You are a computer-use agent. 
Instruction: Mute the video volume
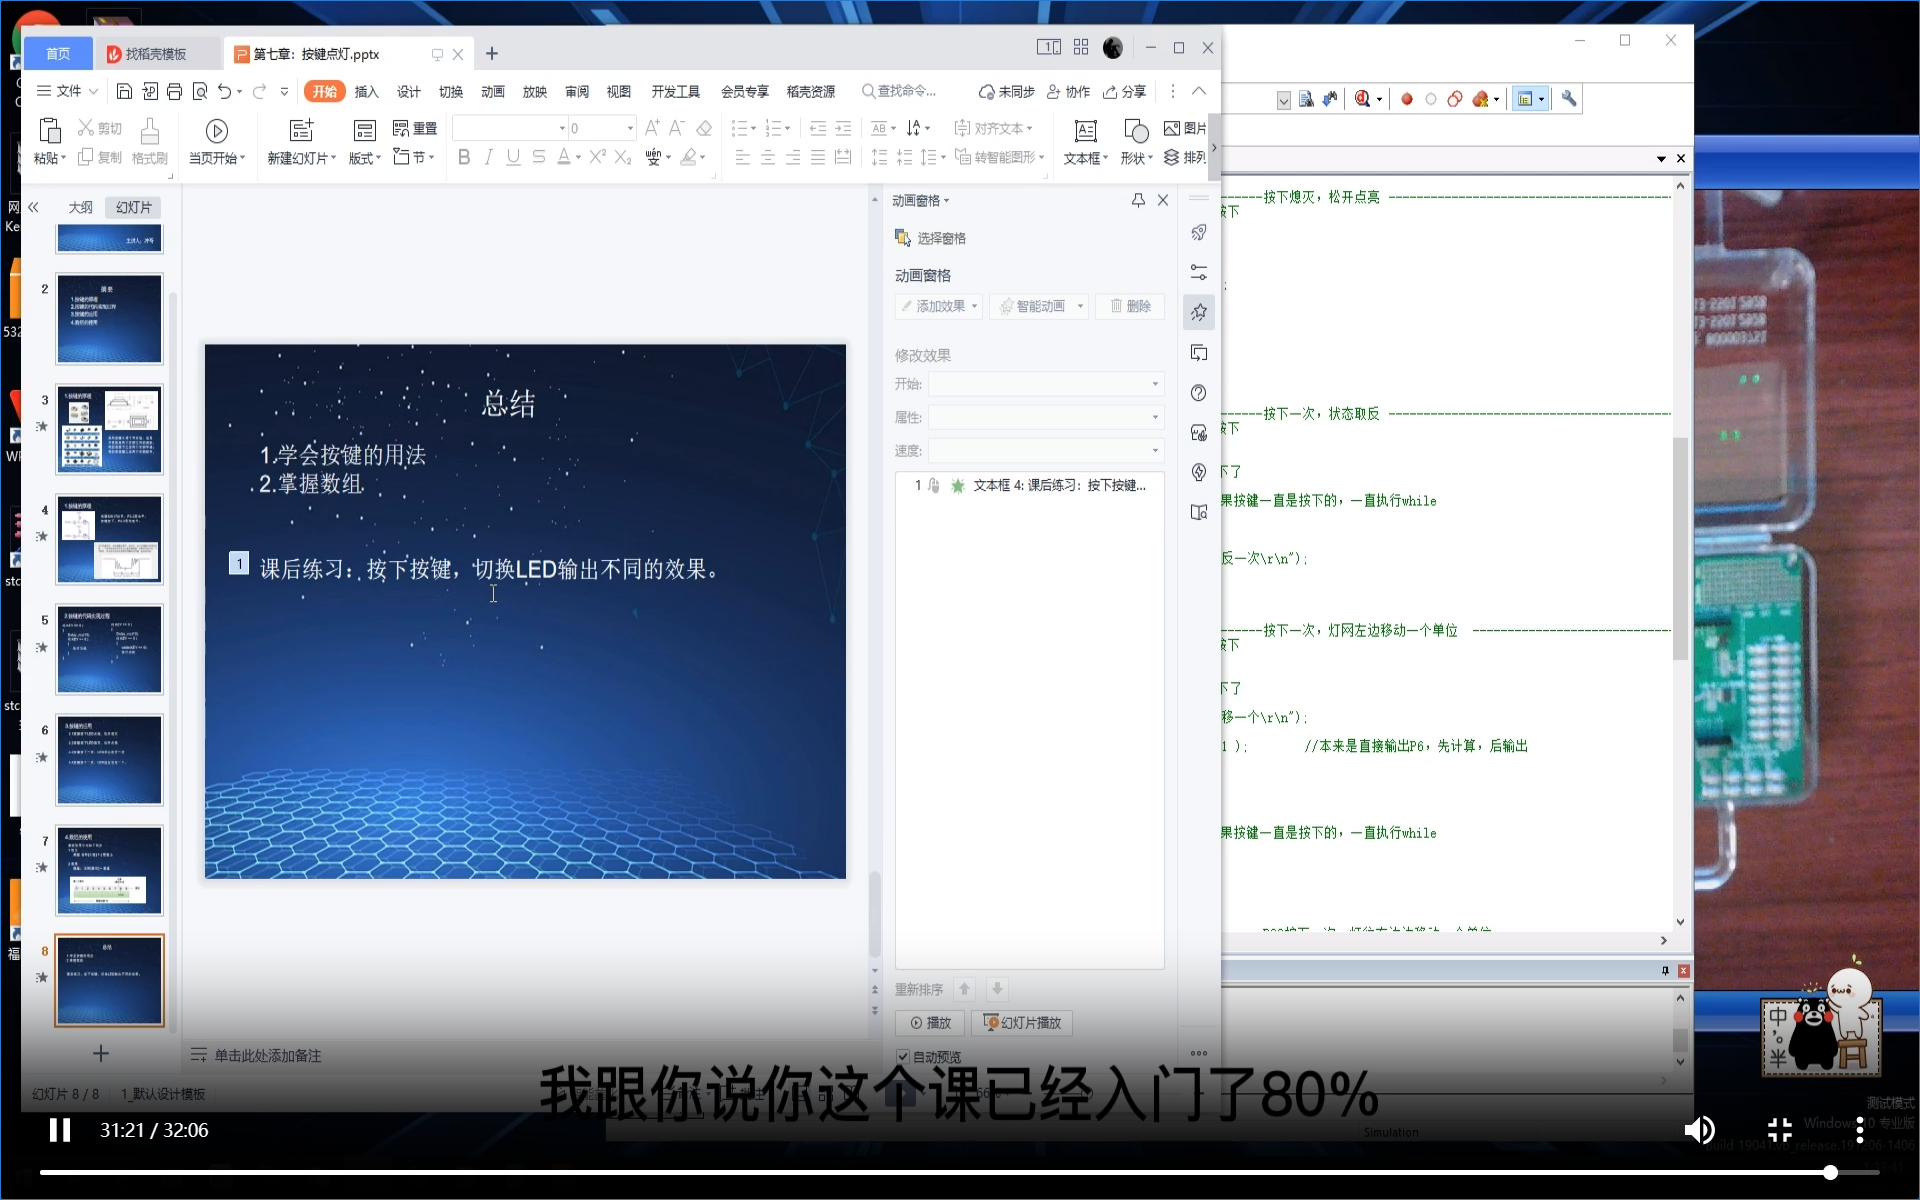click(1698, 1130)
